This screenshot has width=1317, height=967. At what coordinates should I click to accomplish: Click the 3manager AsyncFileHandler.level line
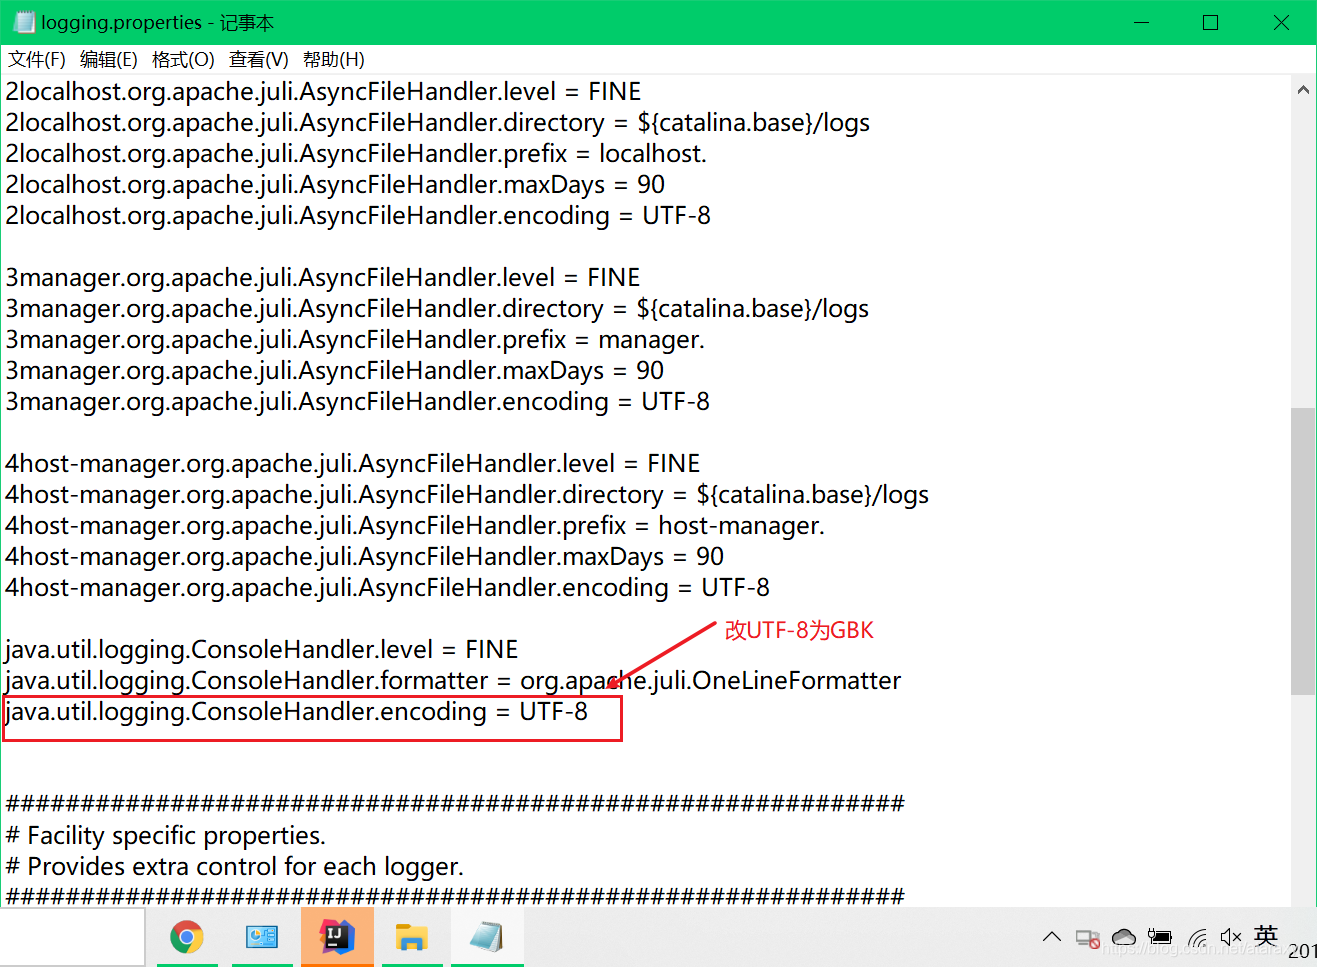click(323, 278)
